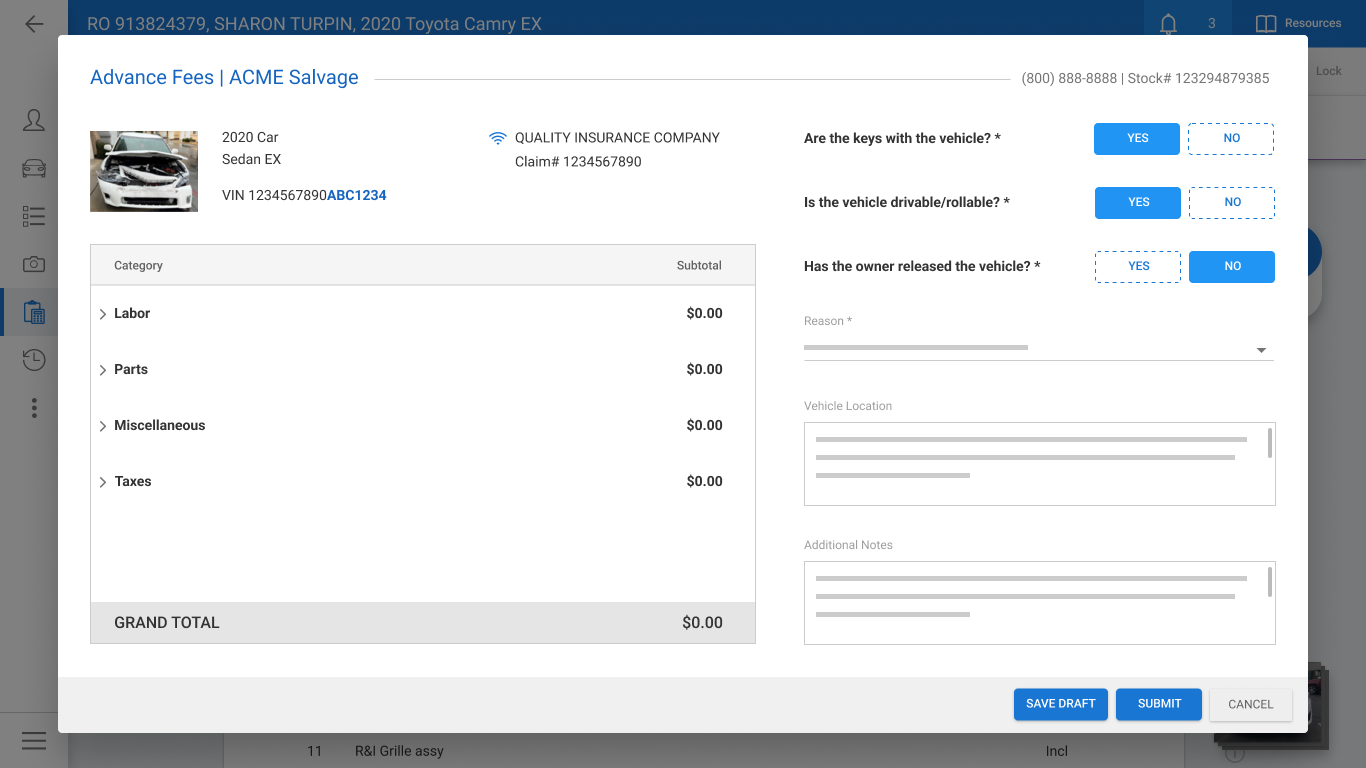Click the Claim# 1234567890 text

coord(578,162)
